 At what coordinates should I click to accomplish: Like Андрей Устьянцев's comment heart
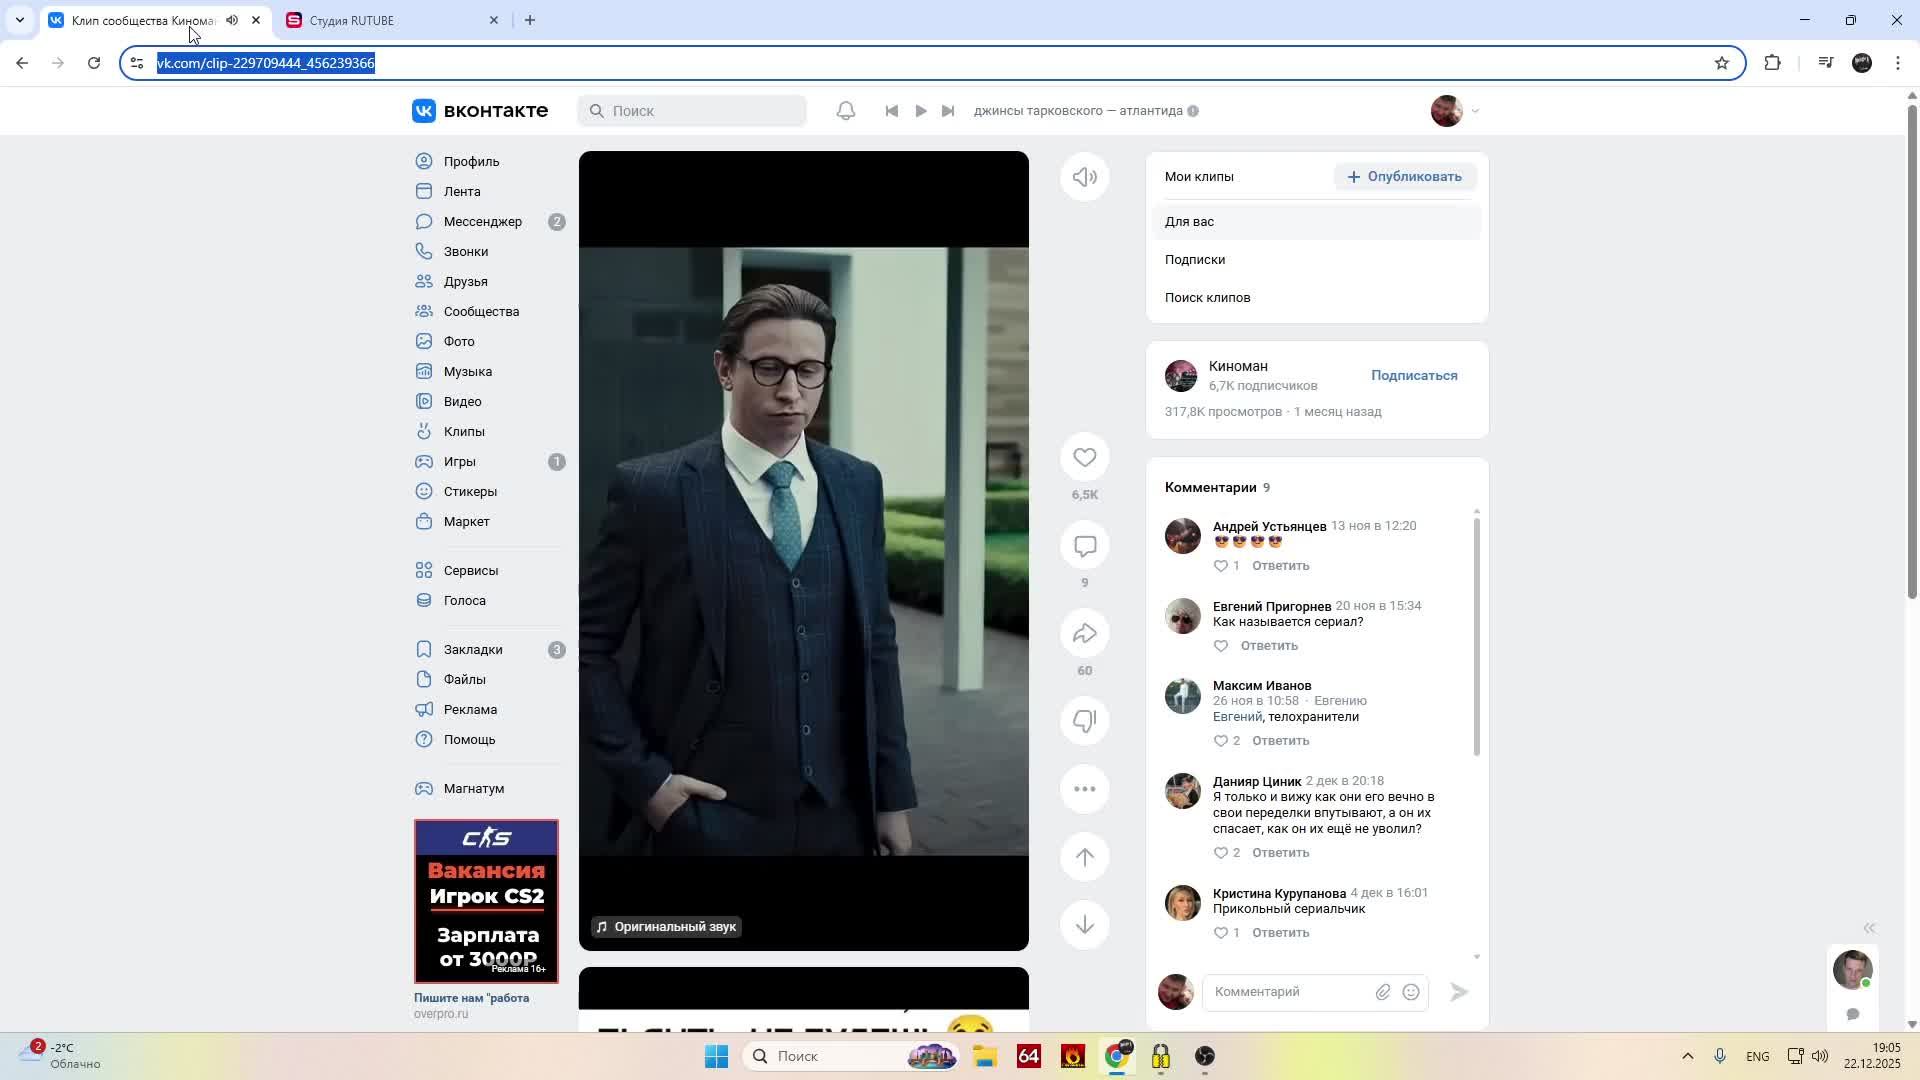1220,566
